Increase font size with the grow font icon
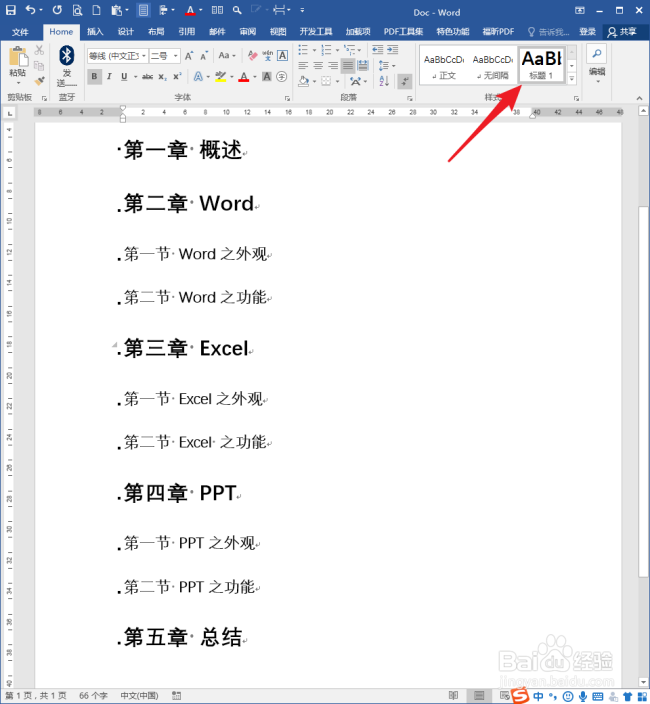 189,56
